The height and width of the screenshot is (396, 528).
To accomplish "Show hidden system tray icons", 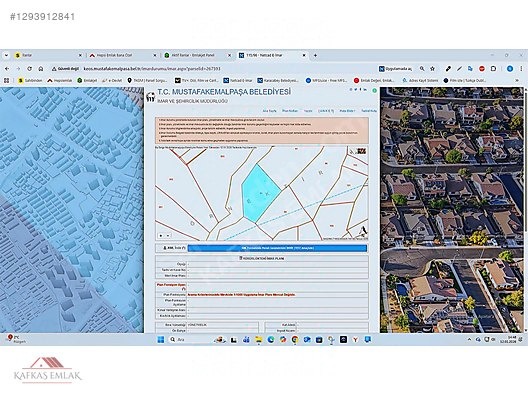I will point(469,340).
